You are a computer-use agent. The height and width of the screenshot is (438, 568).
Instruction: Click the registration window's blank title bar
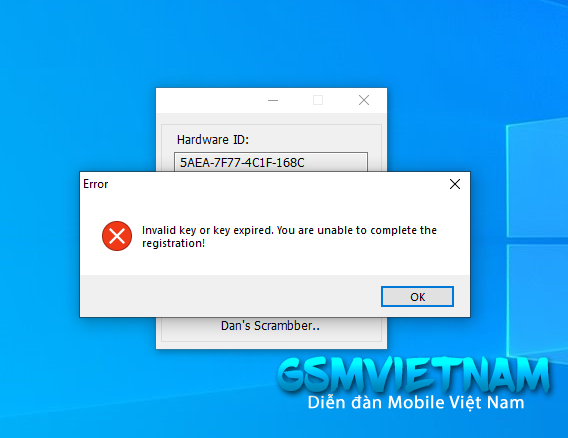click(x=208, y=100)
